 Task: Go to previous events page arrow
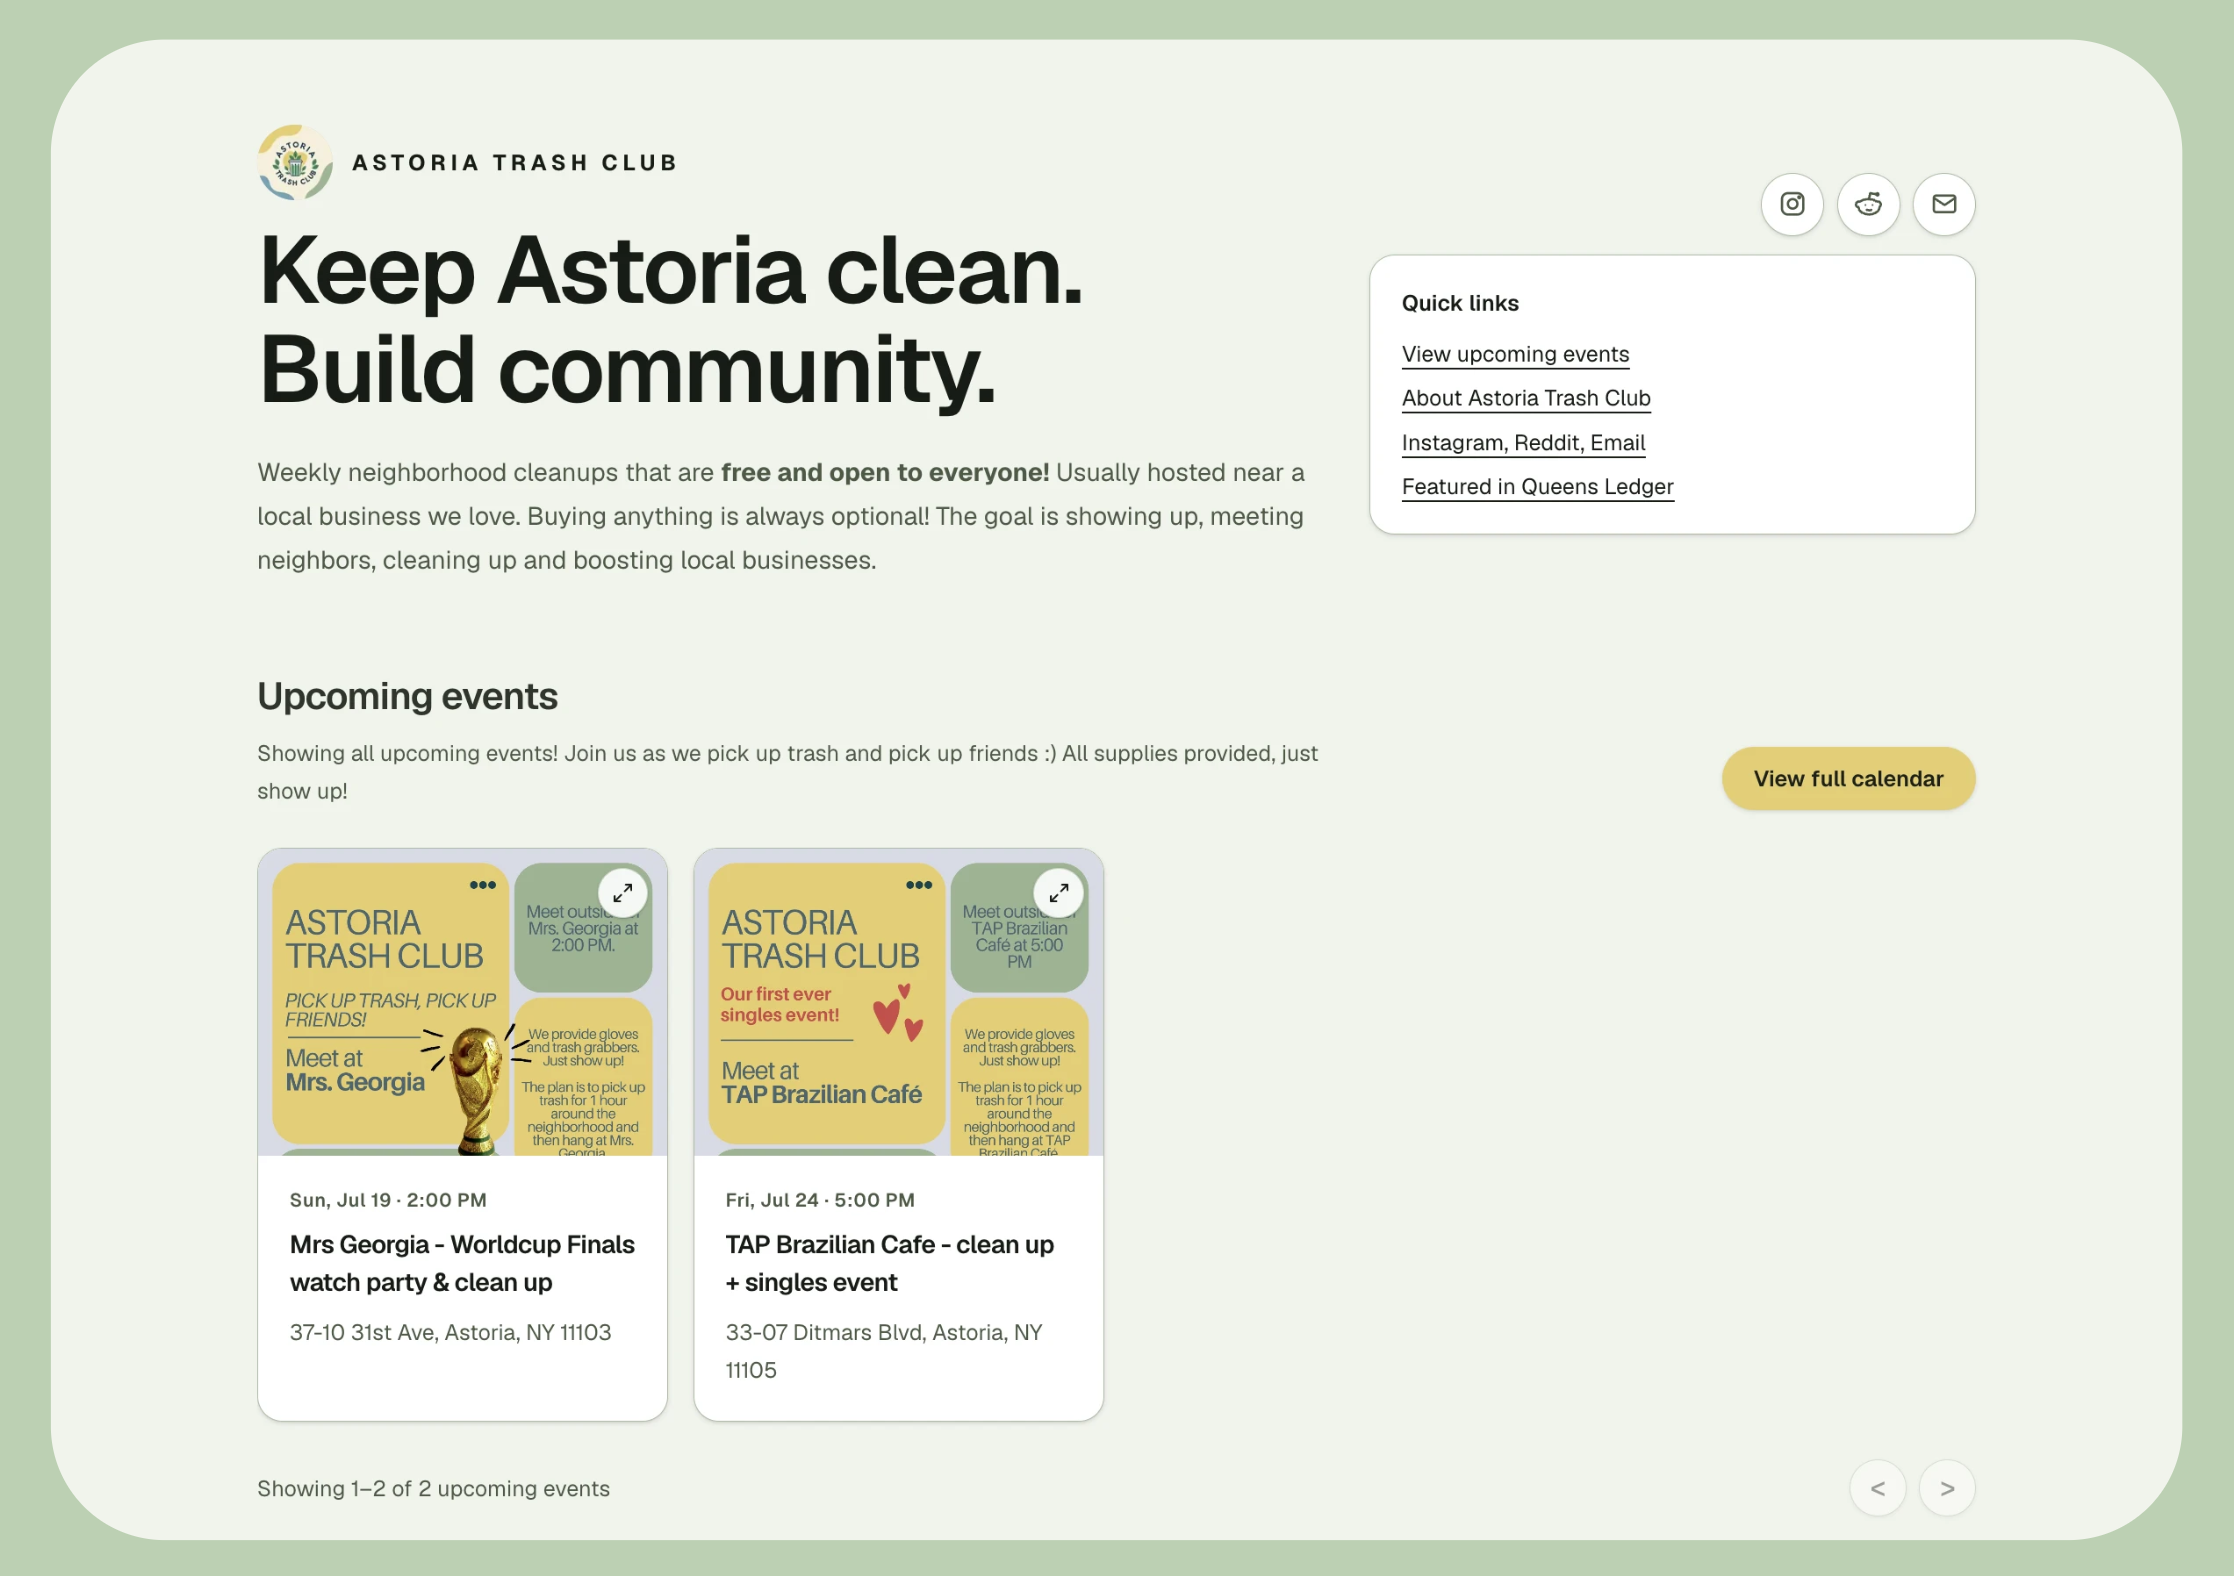click(x=1878, y=1488)
